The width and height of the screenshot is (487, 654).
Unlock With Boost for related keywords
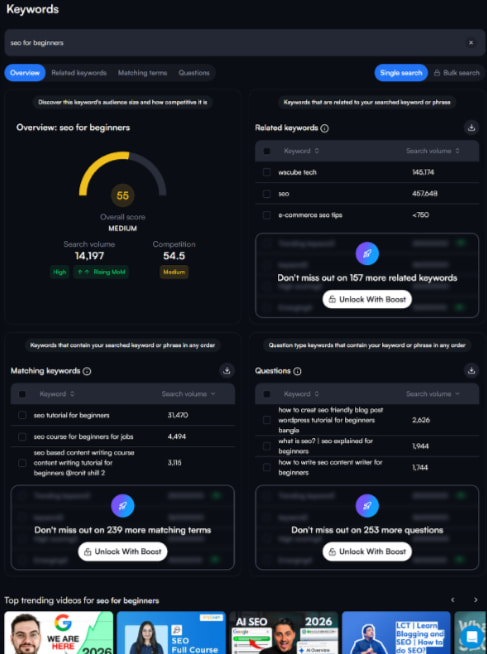367,299
